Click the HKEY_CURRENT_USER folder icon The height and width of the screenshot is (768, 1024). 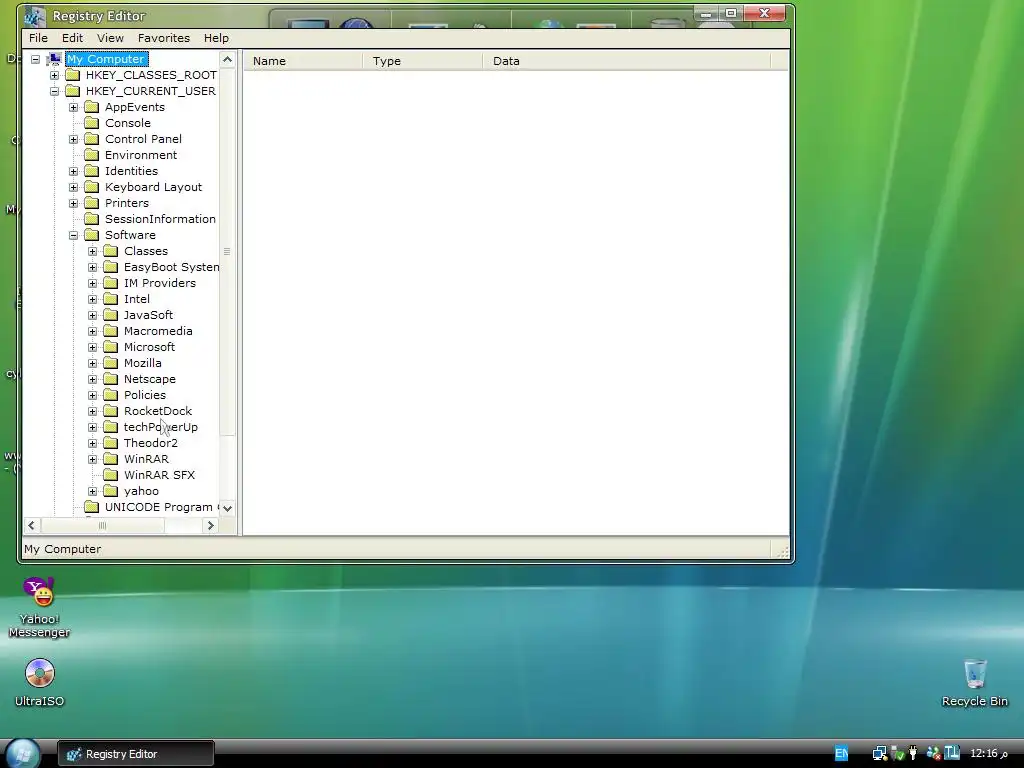[x=73, y=91]
